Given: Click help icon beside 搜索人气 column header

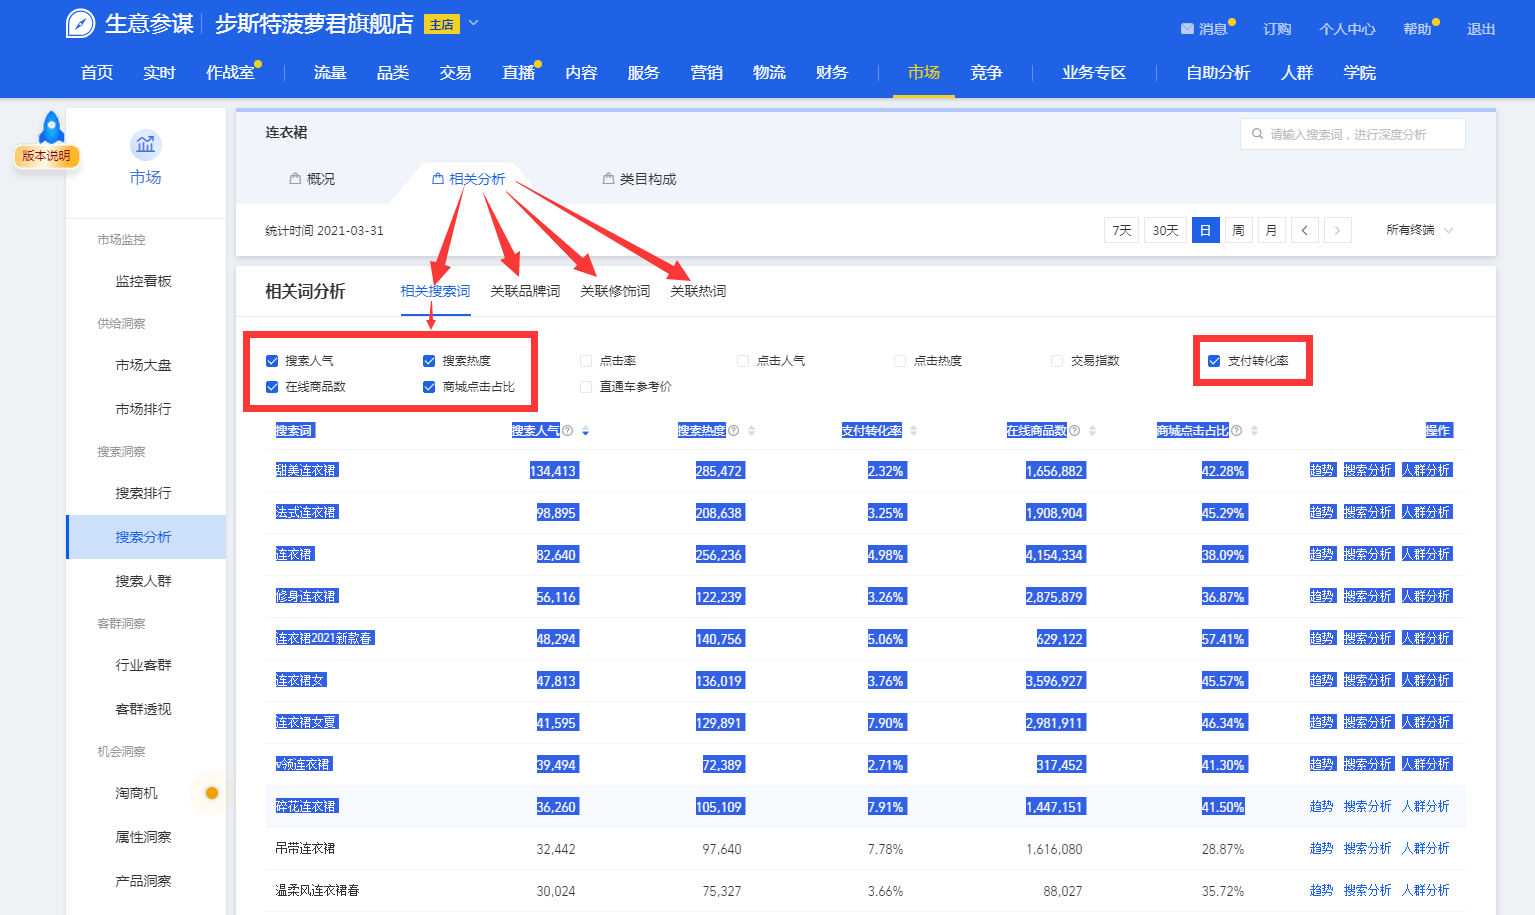Looking at the screenshot, I should [568, 431].
